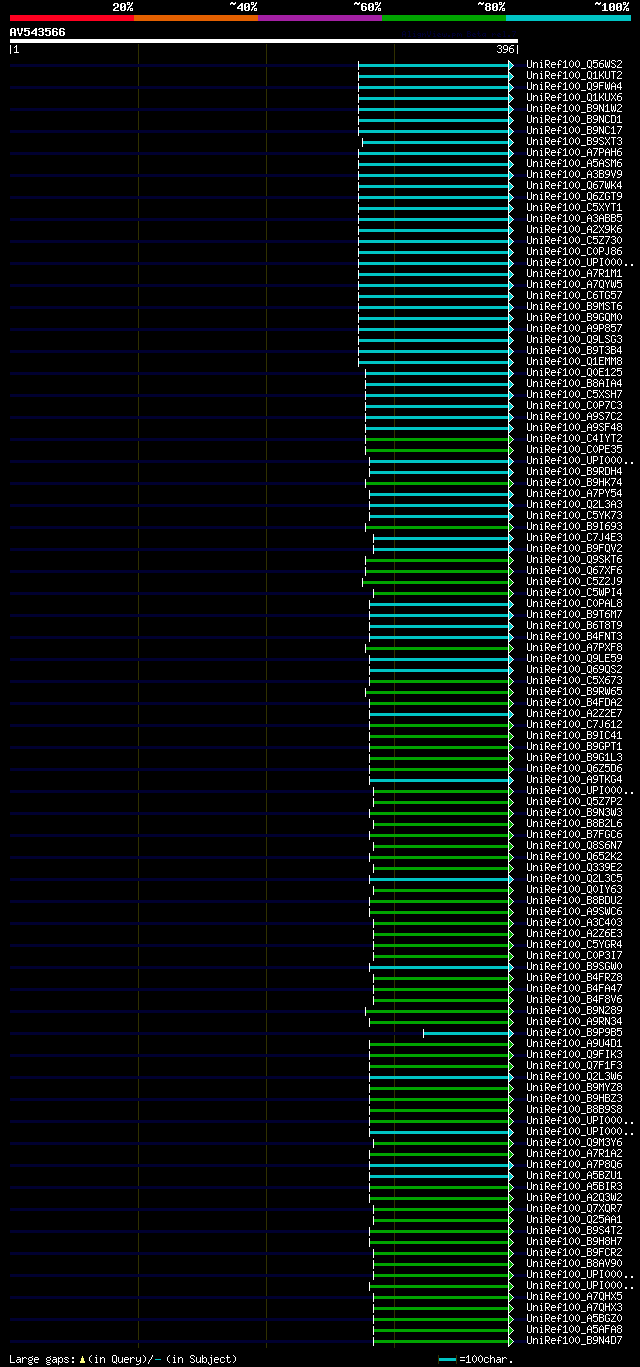This screenshot has height=1367, width=640.
Task: Select the UniRef100_Q0E125 label
Action: pyautogui.click(x=574, y=372)
